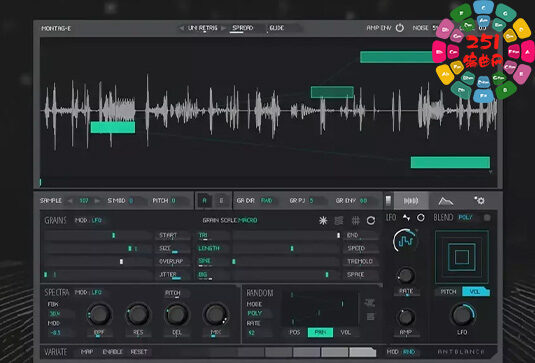This screenshot has height=363, width=535.
Task: Open the SINE dropdown beside TREMOLO
Action: coord(205,261)
